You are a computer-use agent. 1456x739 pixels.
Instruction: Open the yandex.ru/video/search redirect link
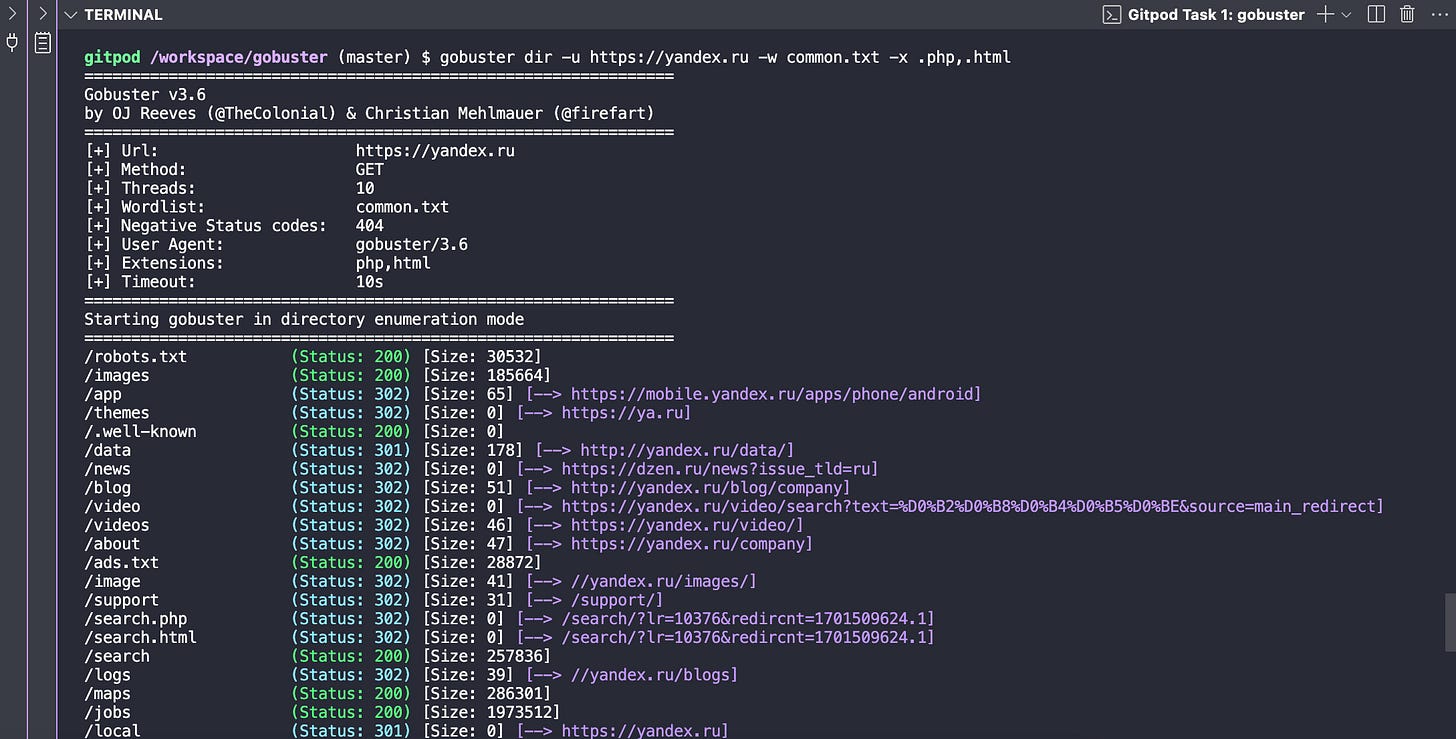click(969, 506)
